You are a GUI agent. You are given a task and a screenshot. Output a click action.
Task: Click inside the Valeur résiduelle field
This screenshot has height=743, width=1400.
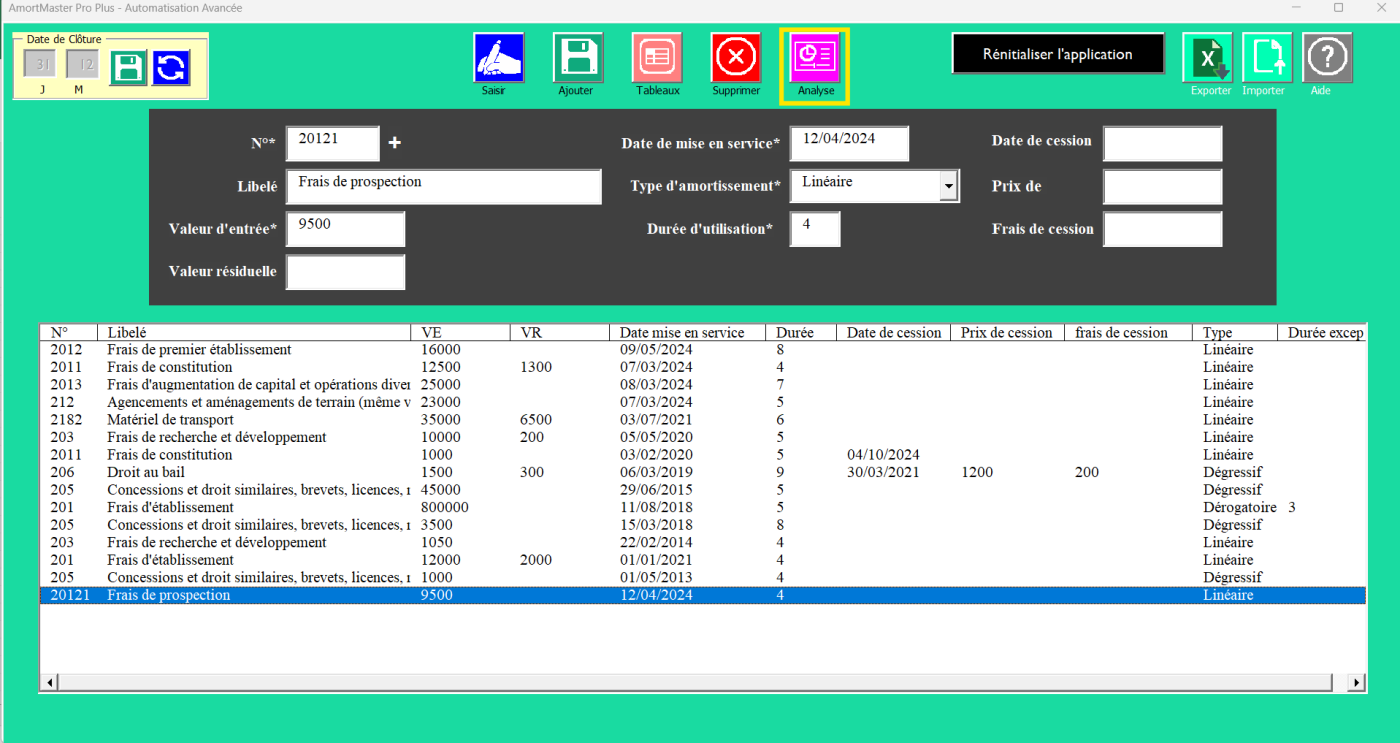(x=345, y=271)
